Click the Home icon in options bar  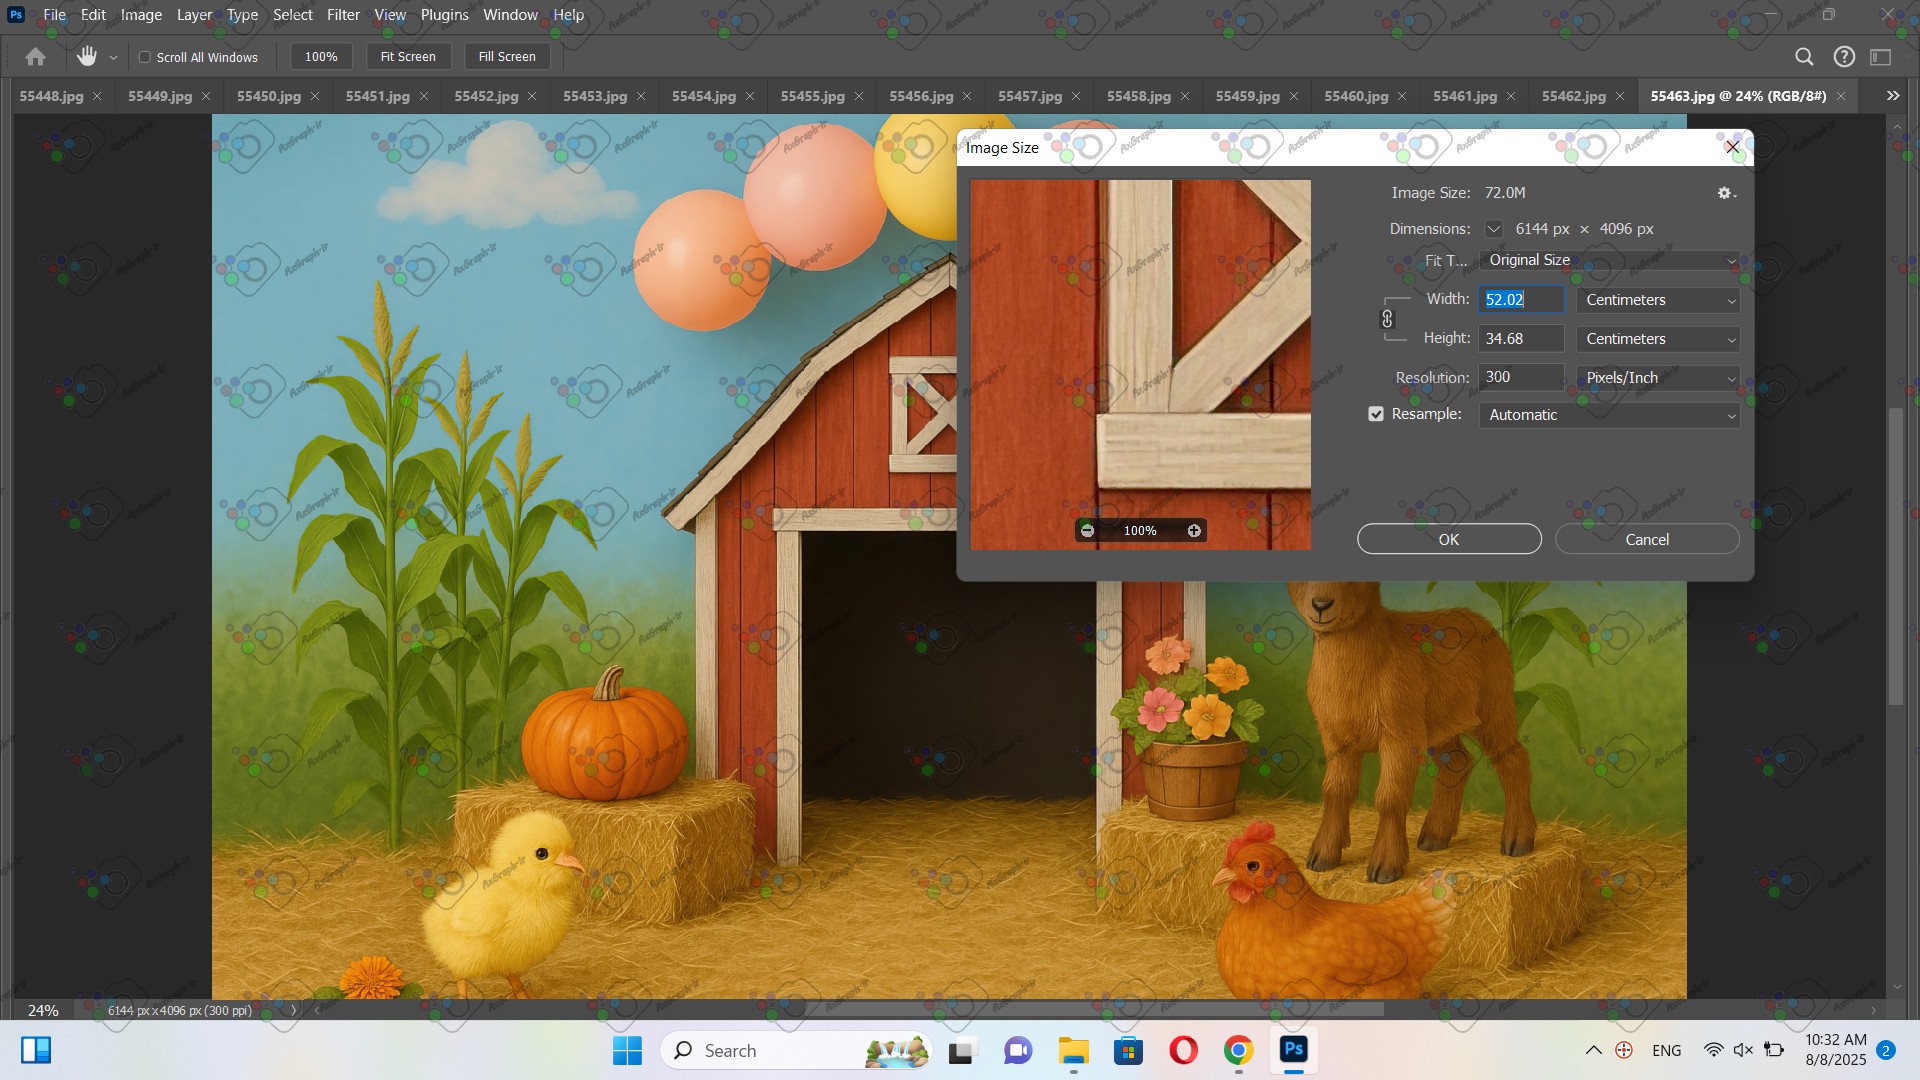[35, 57]
